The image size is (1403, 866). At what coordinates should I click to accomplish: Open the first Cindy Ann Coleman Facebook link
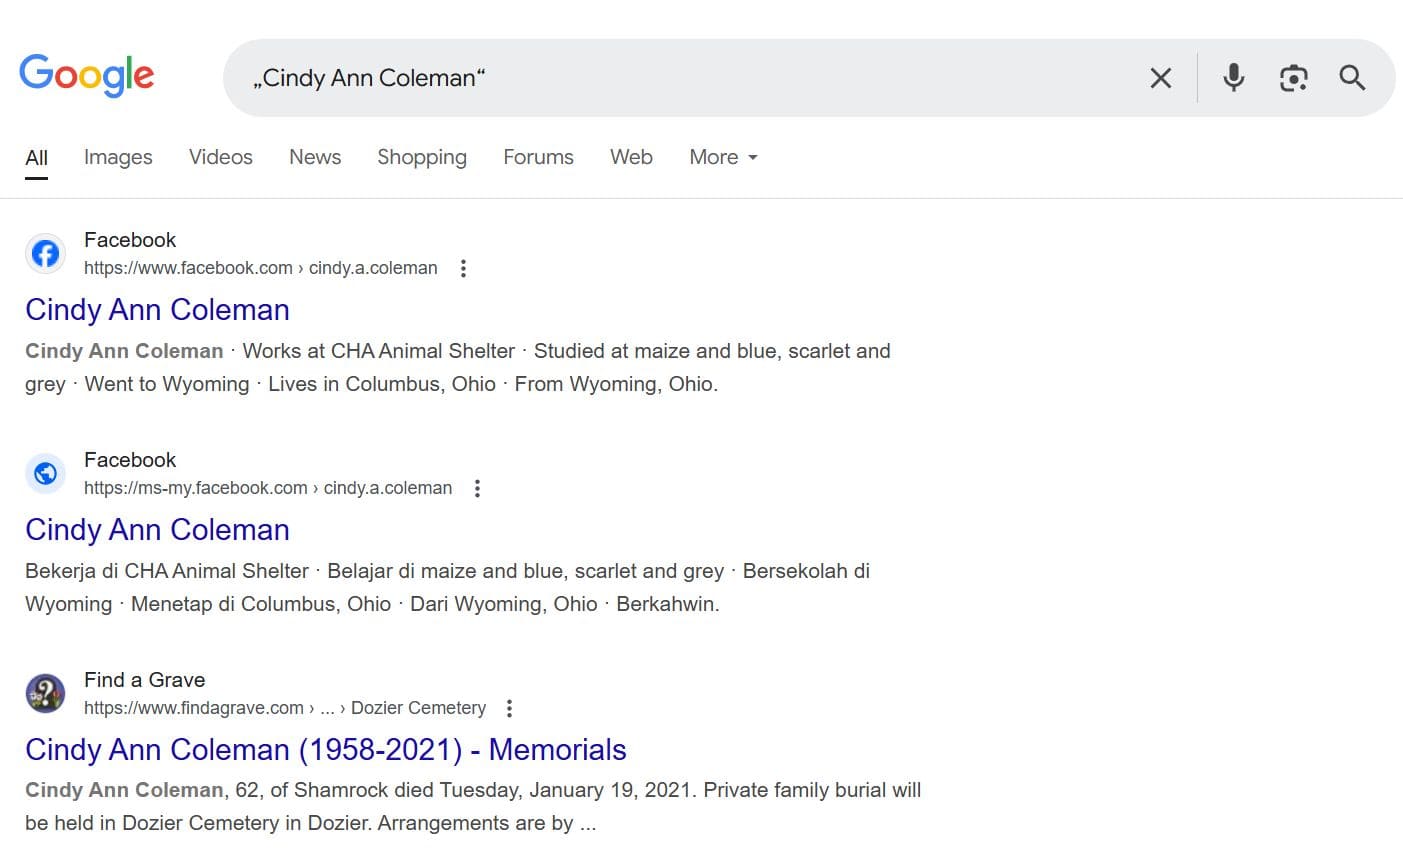coord(157,310)
